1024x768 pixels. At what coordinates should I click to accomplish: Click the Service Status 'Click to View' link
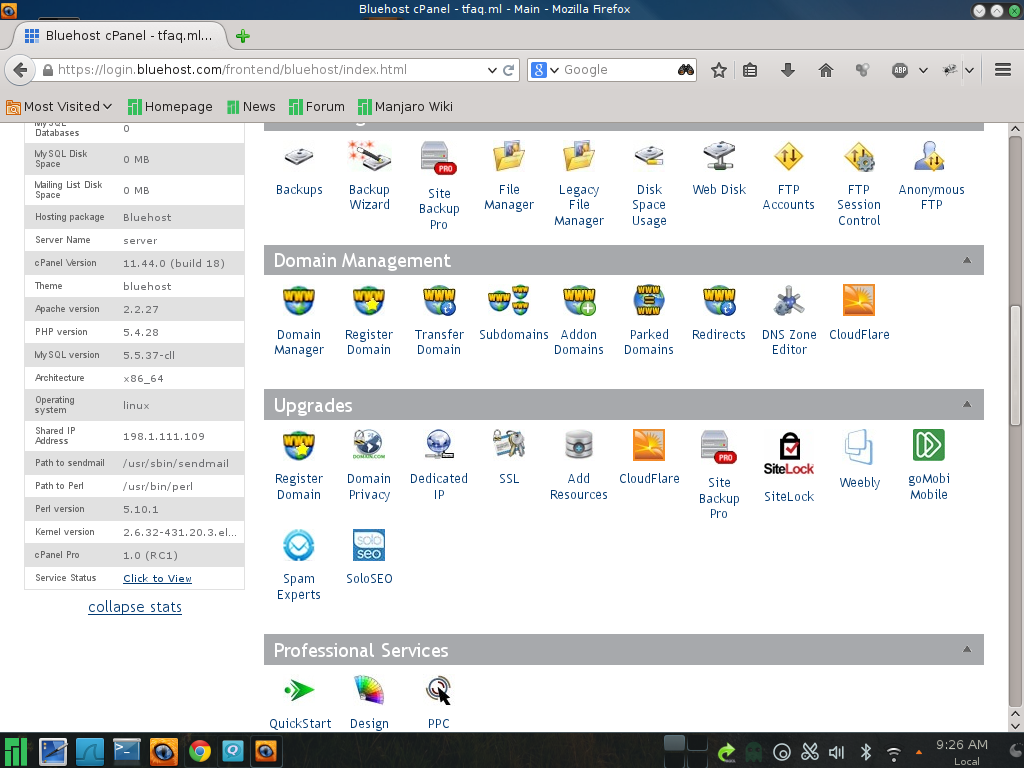[157, 578]
